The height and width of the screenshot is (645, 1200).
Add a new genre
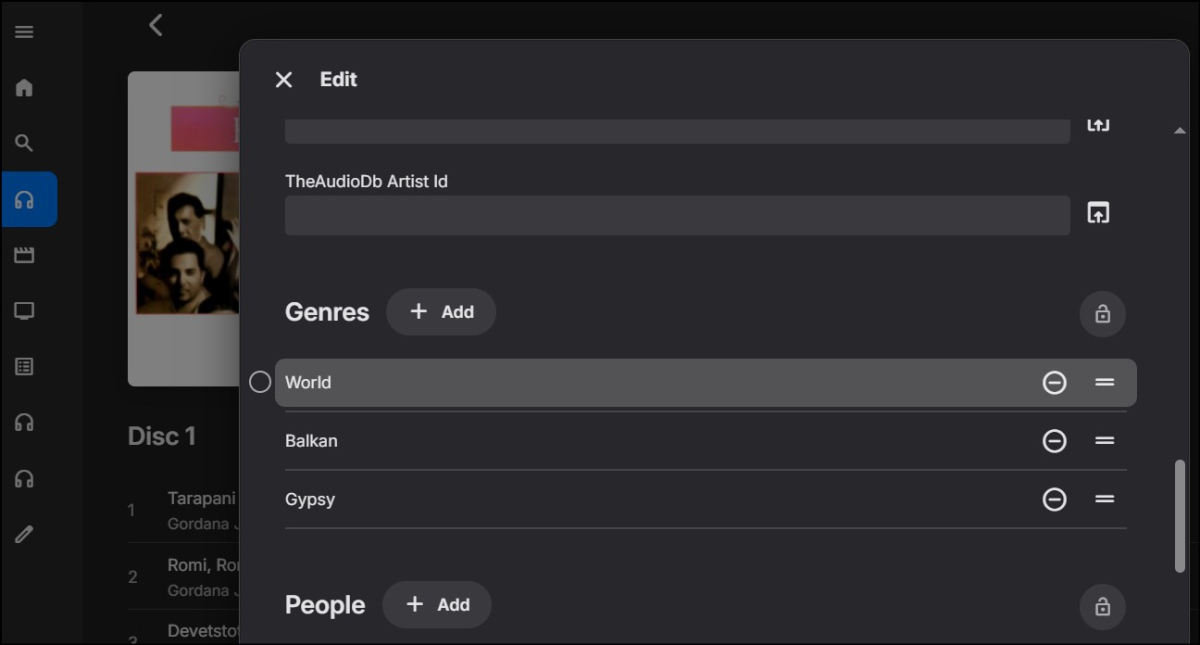pos(441,312)
